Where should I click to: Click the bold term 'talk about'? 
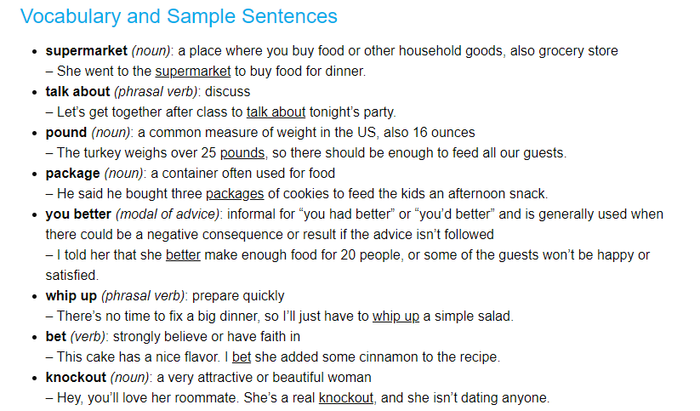(78, 91)
